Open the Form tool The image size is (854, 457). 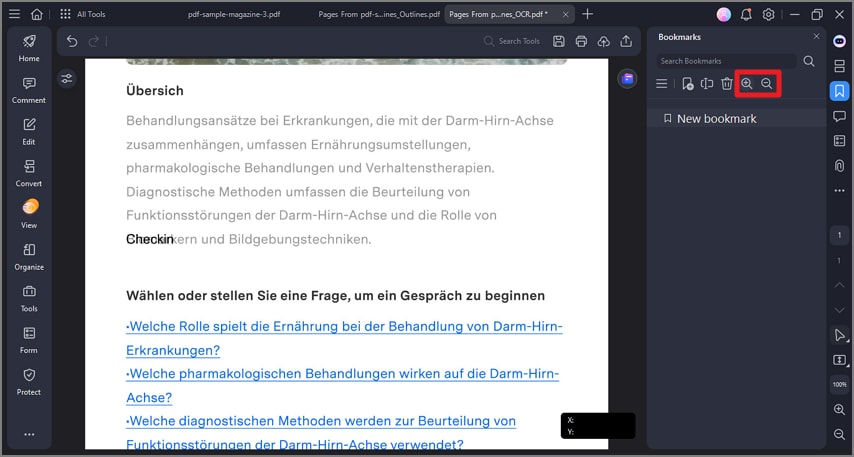pos(29,340)
